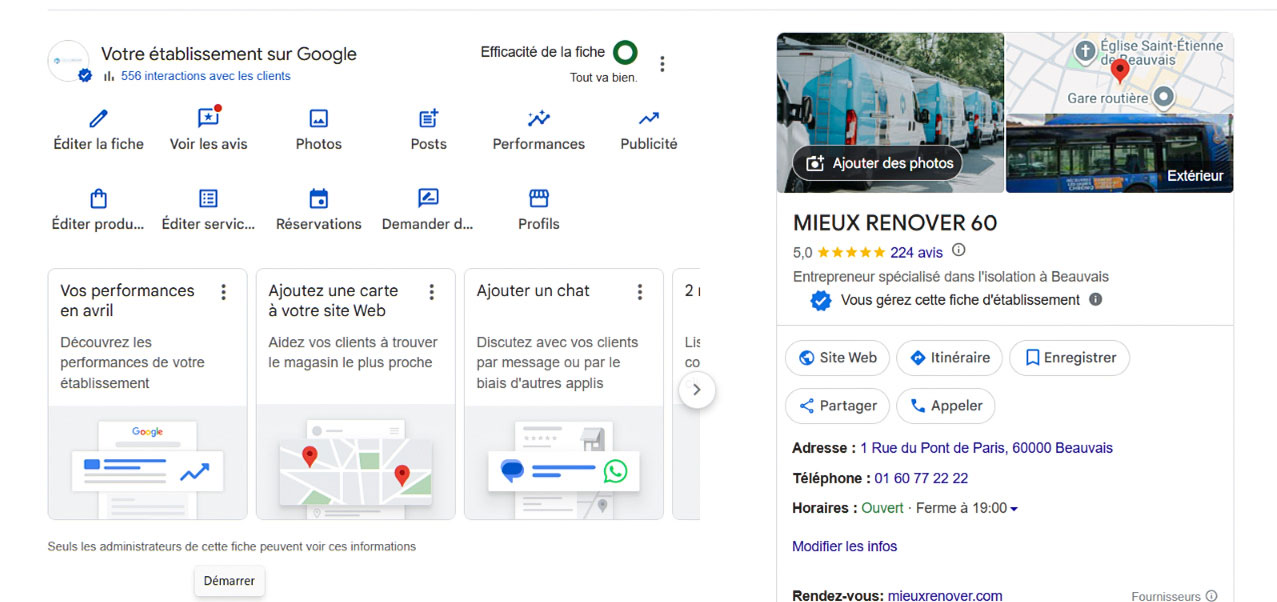Click Modifier les infos link

(x=844, y=546)
